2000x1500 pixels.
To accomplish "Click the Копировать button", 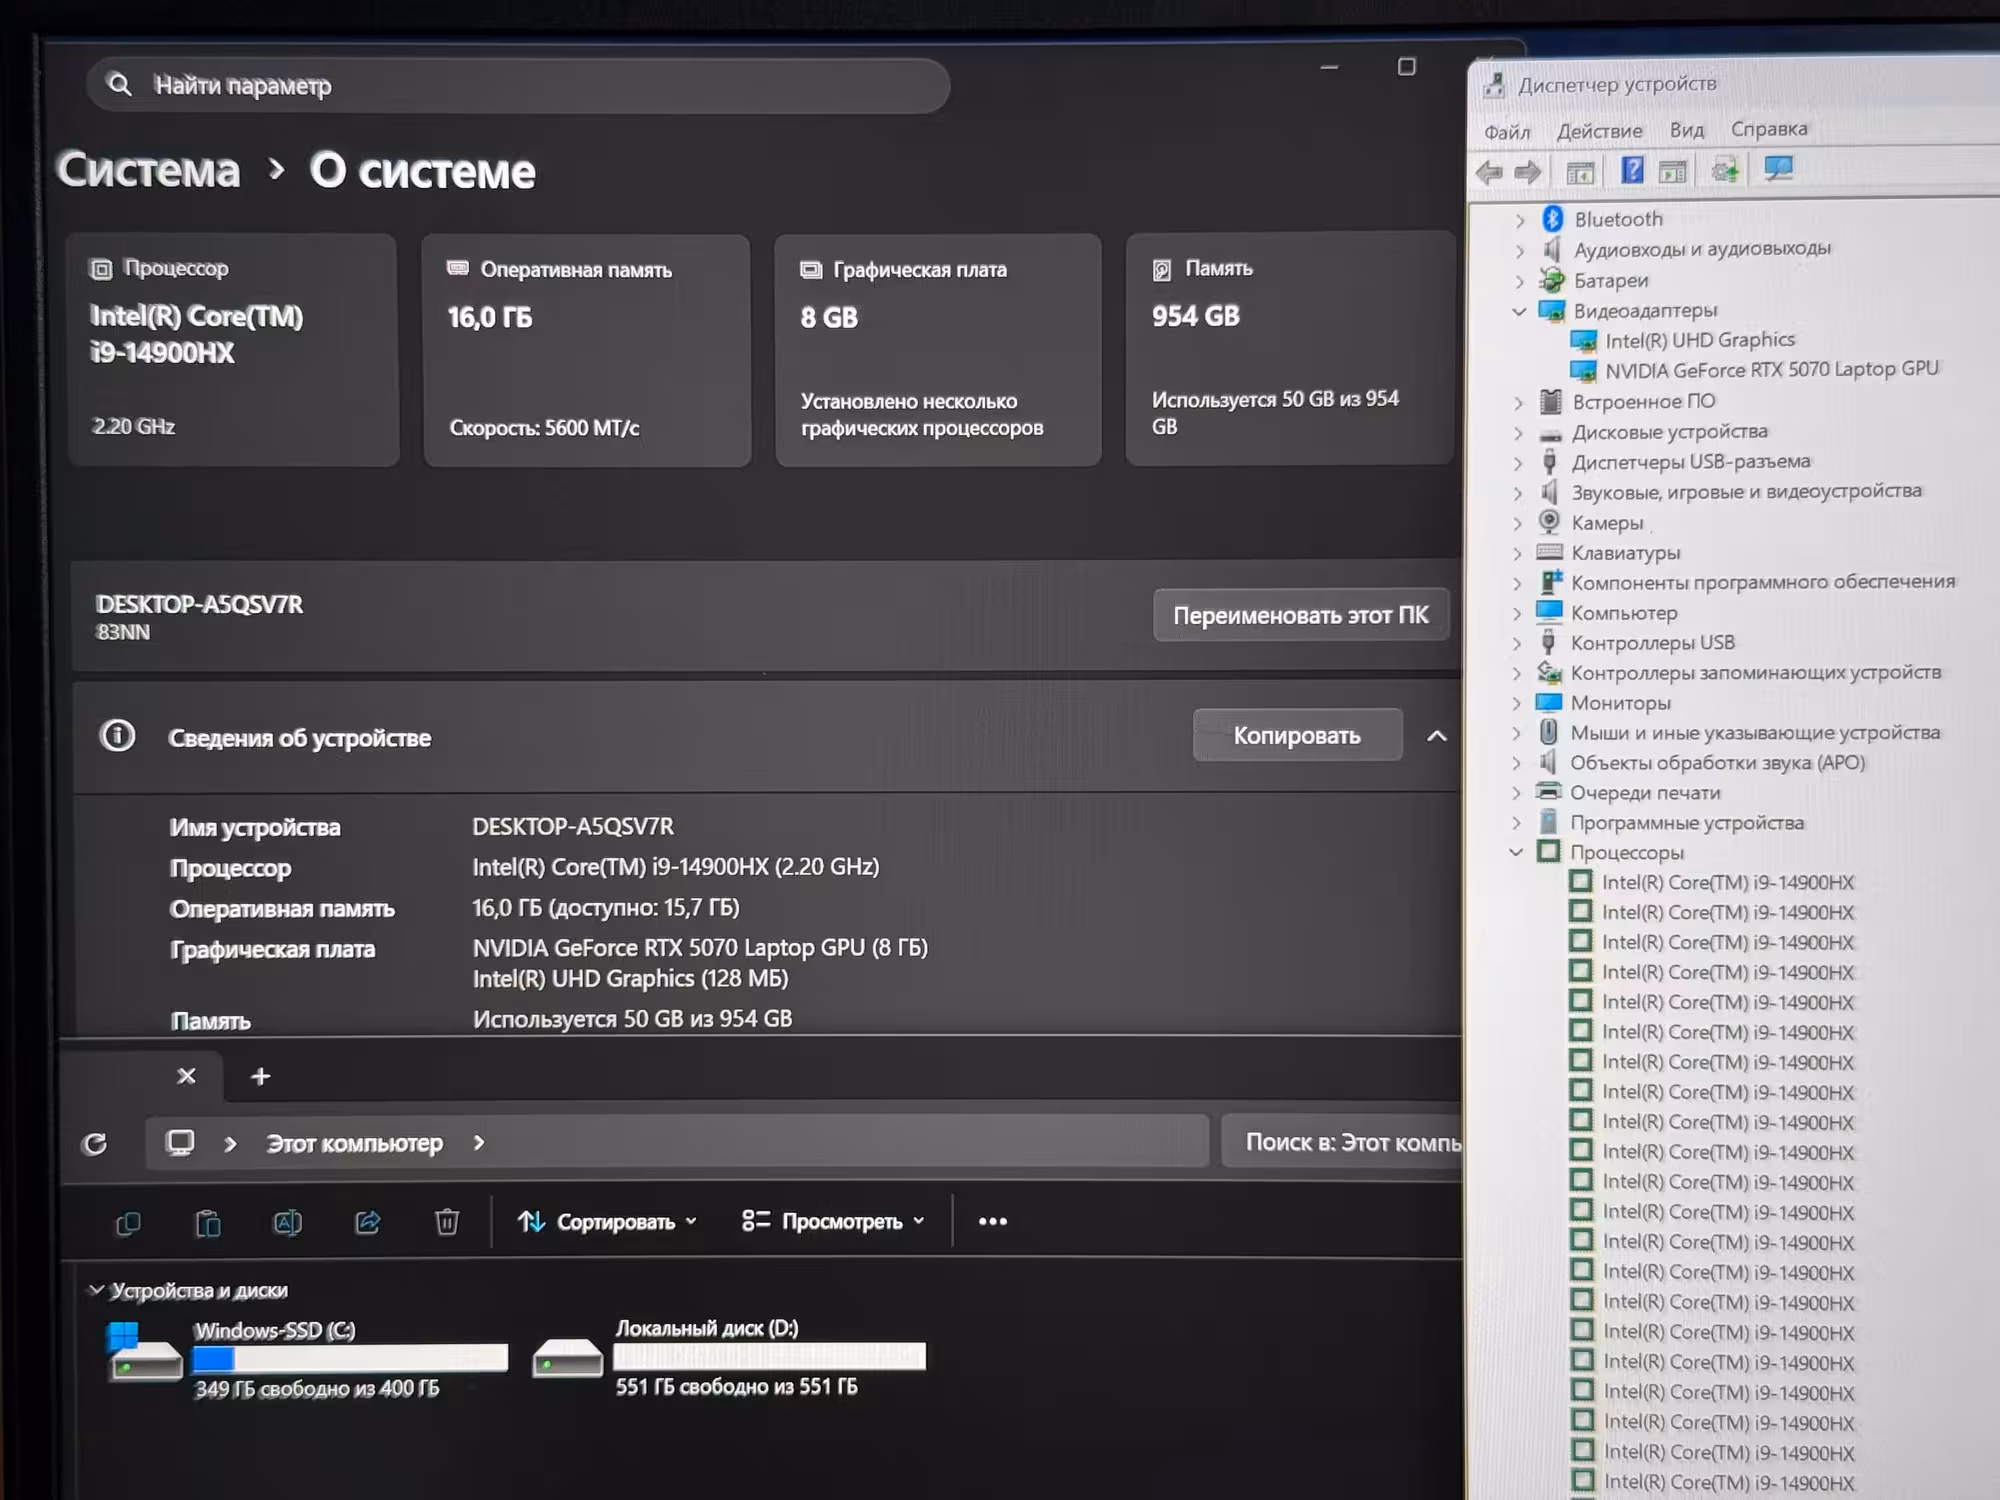I will [1297, 735].
